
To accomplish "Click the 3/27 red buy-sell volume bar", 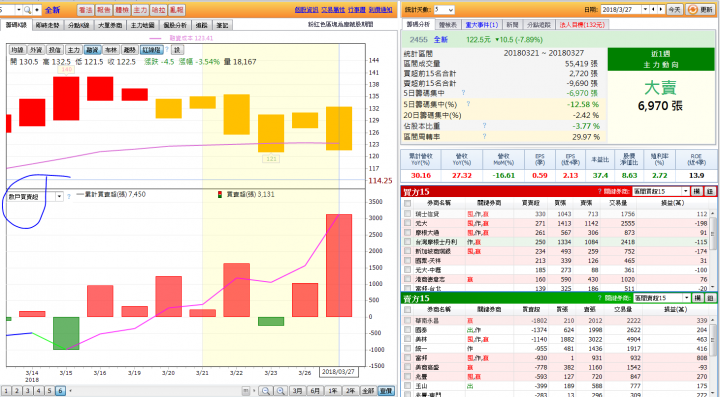I will coord(339,265).
